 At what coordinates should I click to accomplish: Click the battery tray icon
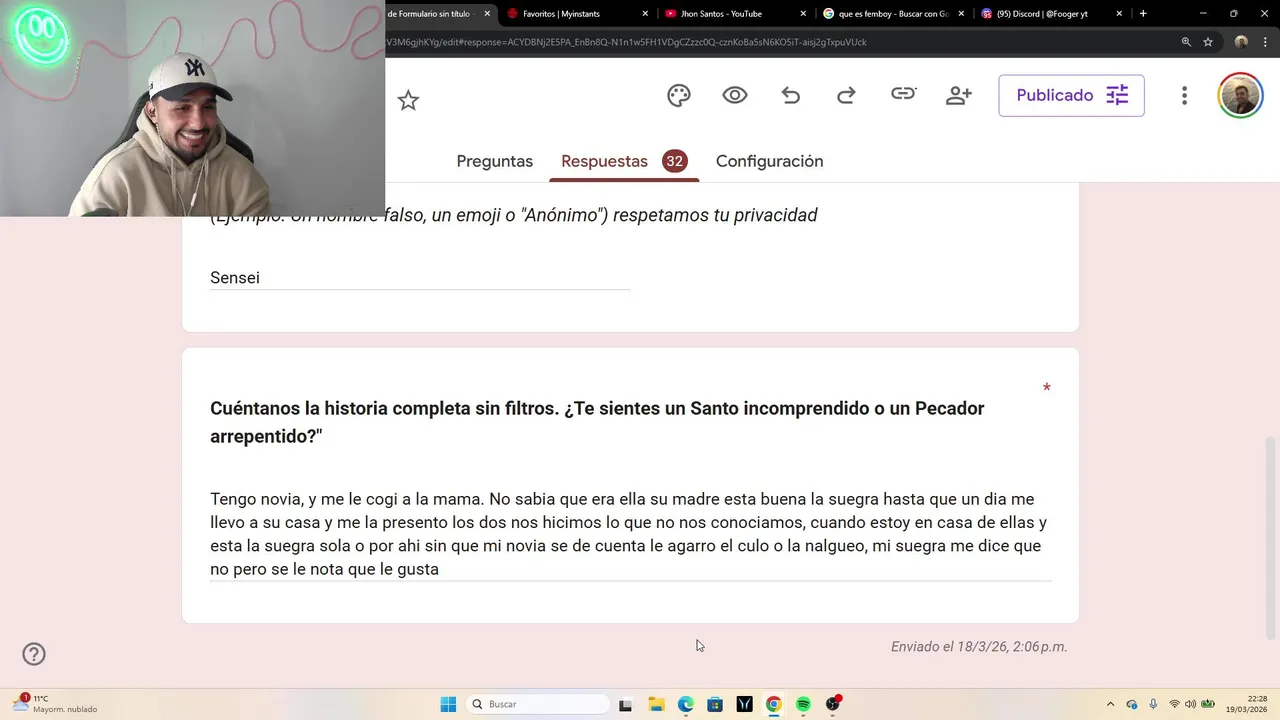pos(1207,704)
